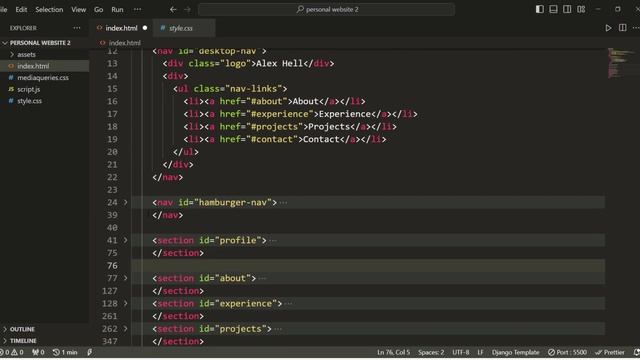Click the Port : 5500 live server
Screen dimensions: 640x360
click(x=567, y=352)
